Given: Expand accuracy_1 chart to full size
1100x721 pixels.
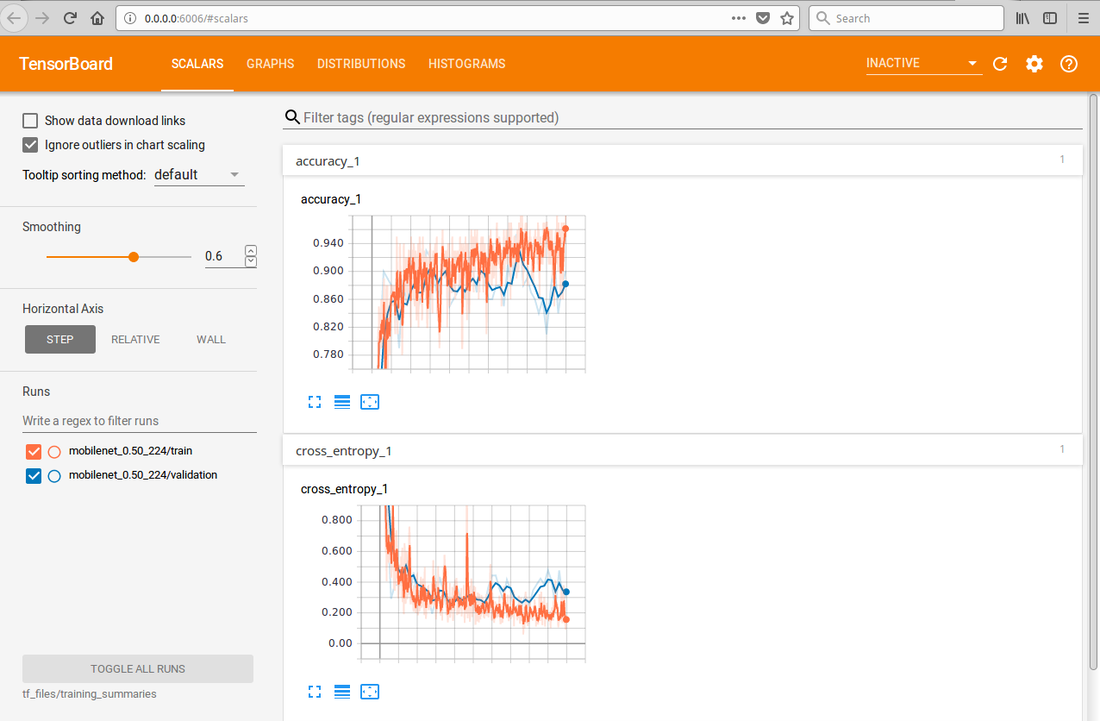Looking at the screenshot, I should 315,402.
